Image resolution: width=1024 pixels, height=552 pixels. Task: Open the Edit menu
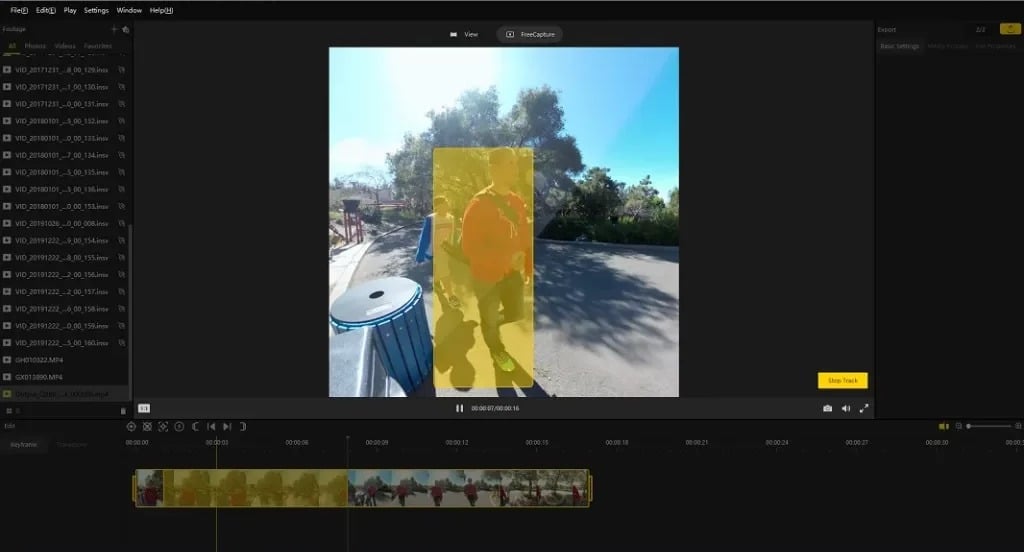click(x=46, y=10)
